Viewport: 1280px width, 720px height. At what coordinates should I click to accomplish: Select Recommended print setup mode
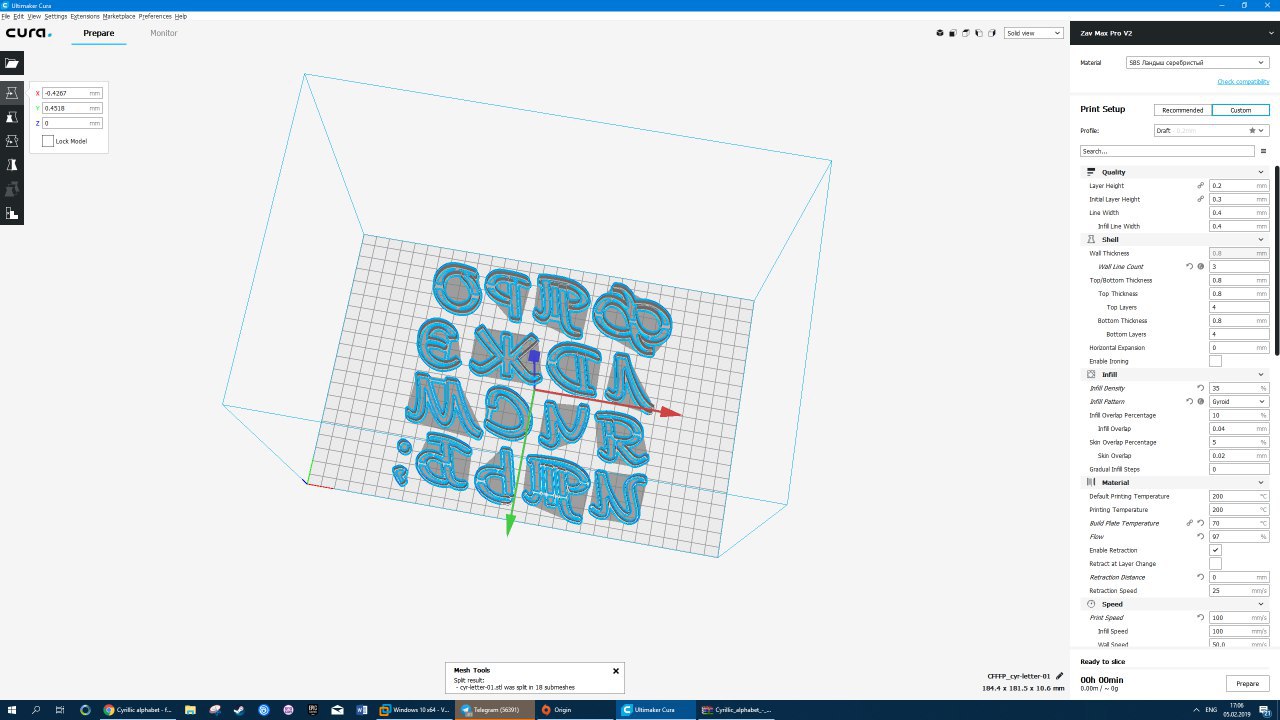pos(1182,110)
